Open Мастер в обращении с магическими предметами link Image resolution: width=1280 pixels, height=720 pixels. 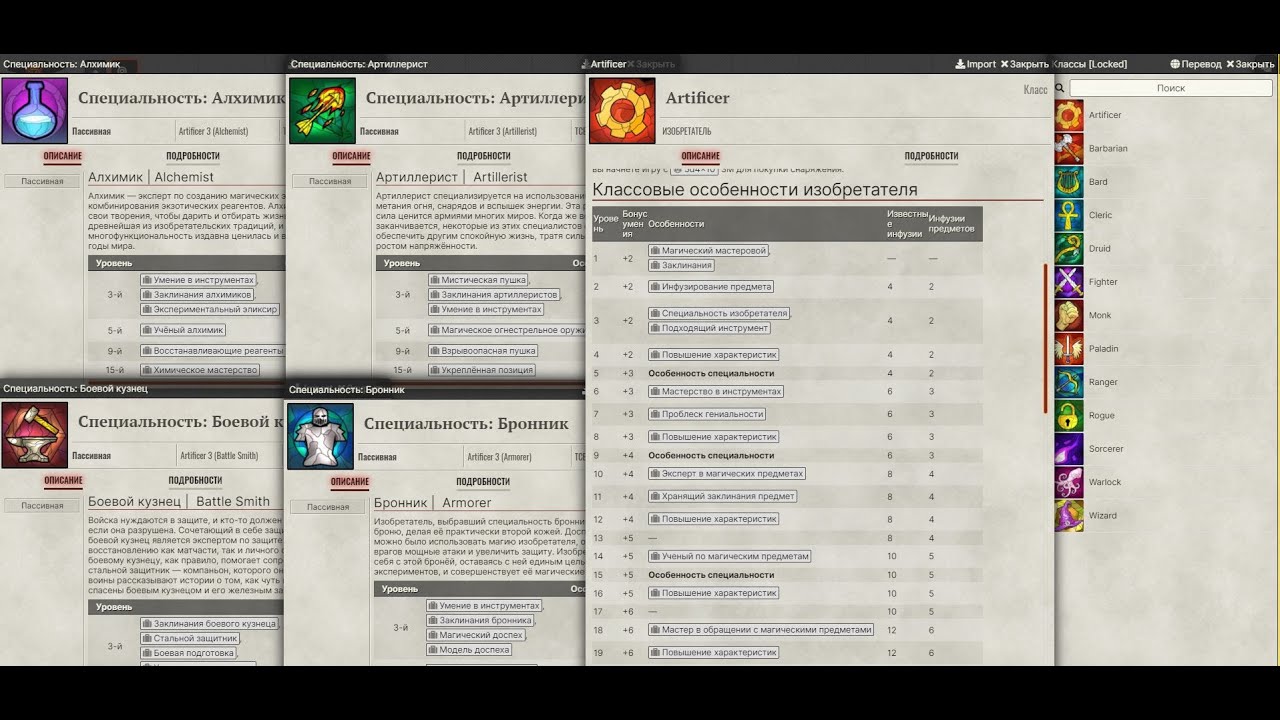click(x=761, y=630)
